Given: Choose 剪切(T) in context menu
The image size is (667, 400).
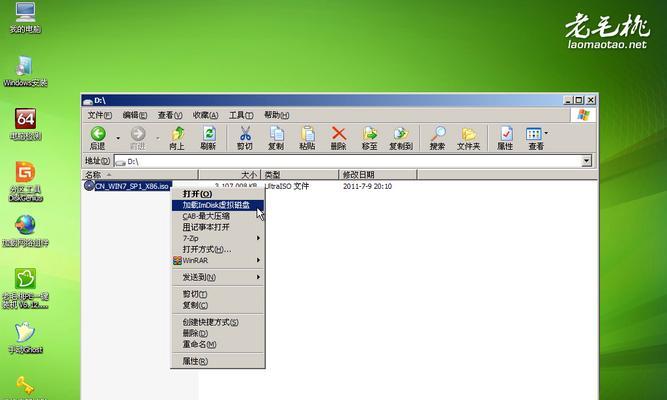Looking at the screenshot, I should (x=218, y=294).
